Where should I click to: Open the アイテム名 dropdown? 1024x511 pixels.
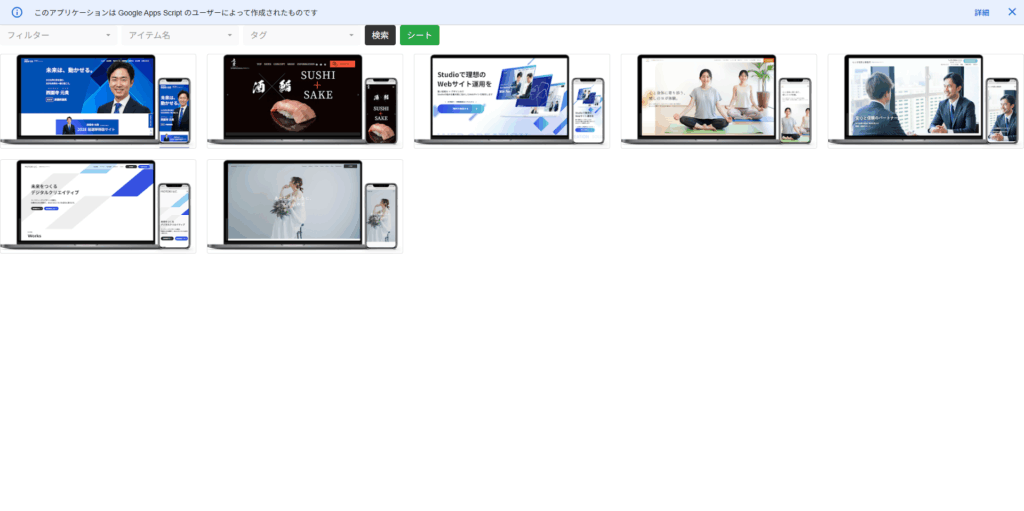coord(180,35)
